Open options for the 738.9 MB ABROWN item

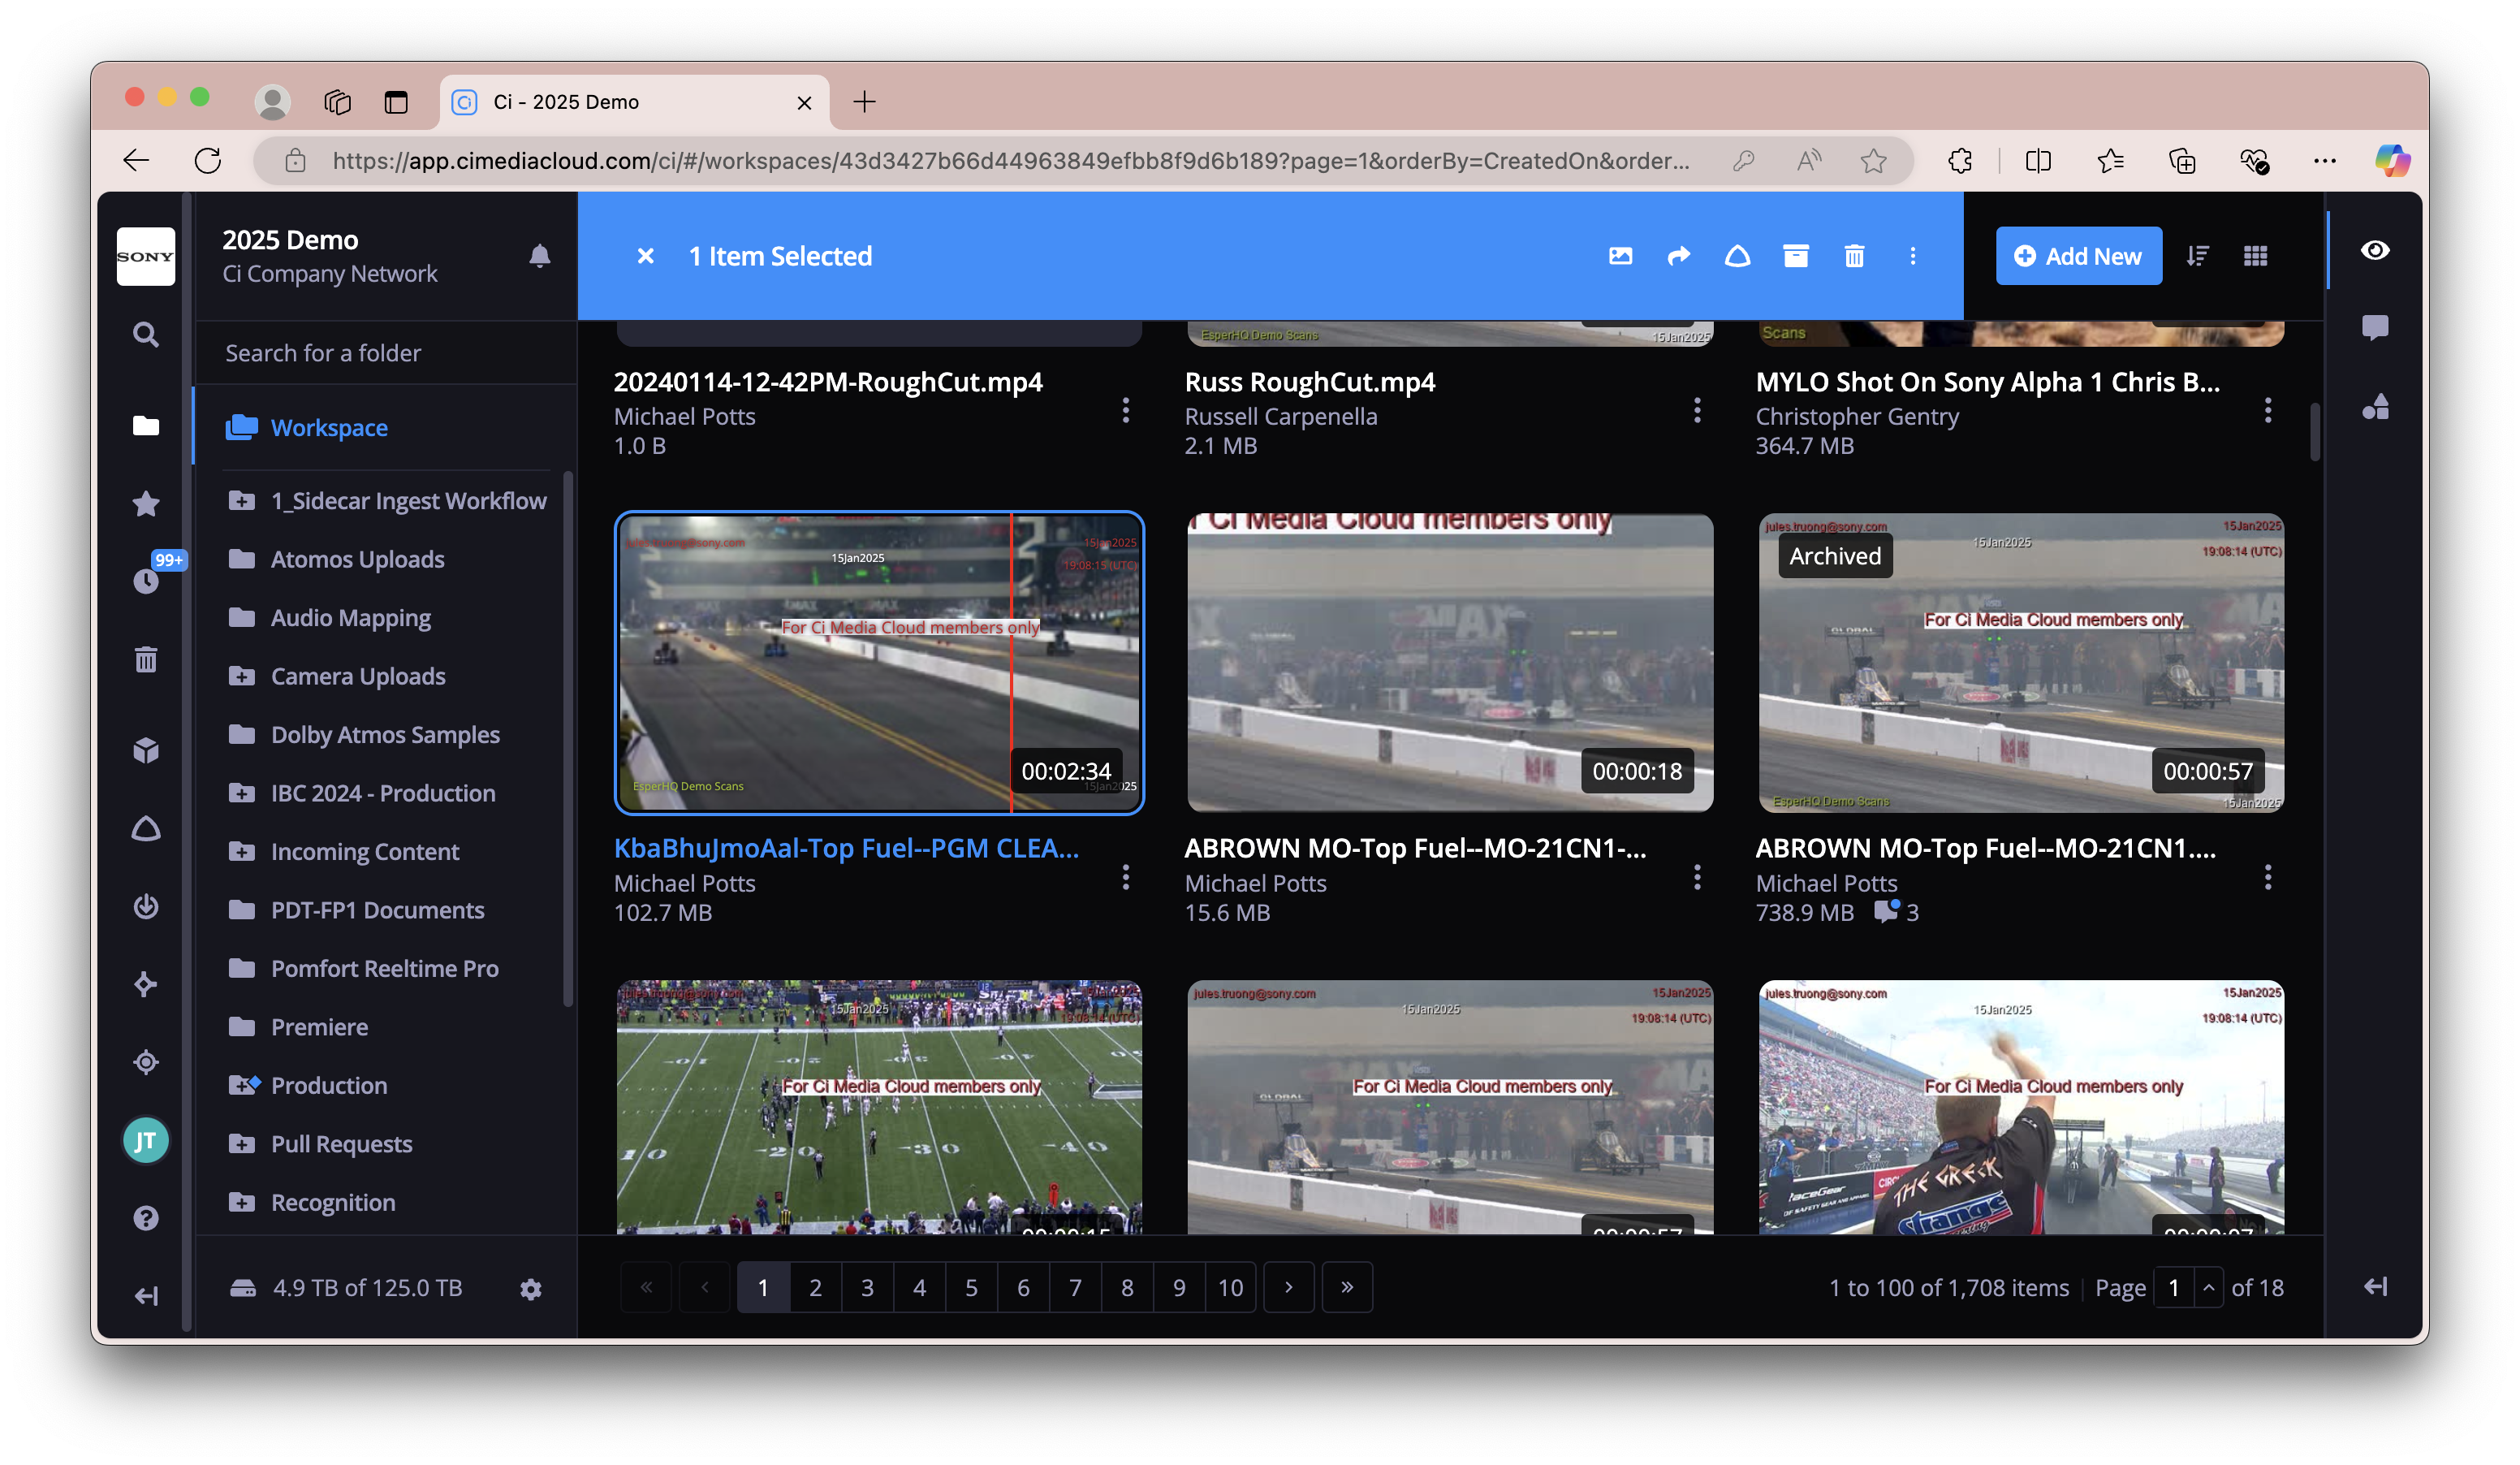2267,878
